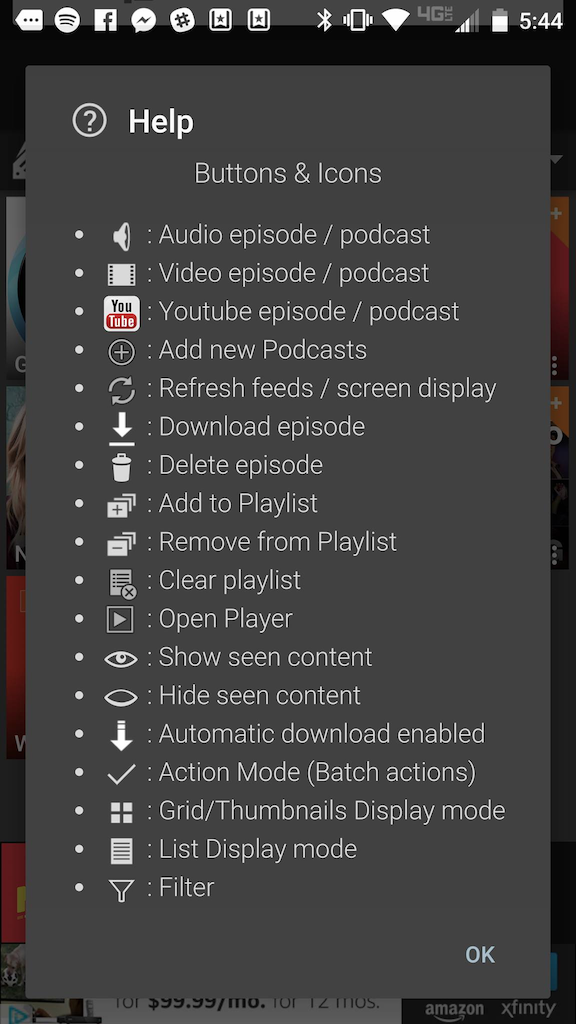Tap the Open Player play icon

(x=120, y=620)
